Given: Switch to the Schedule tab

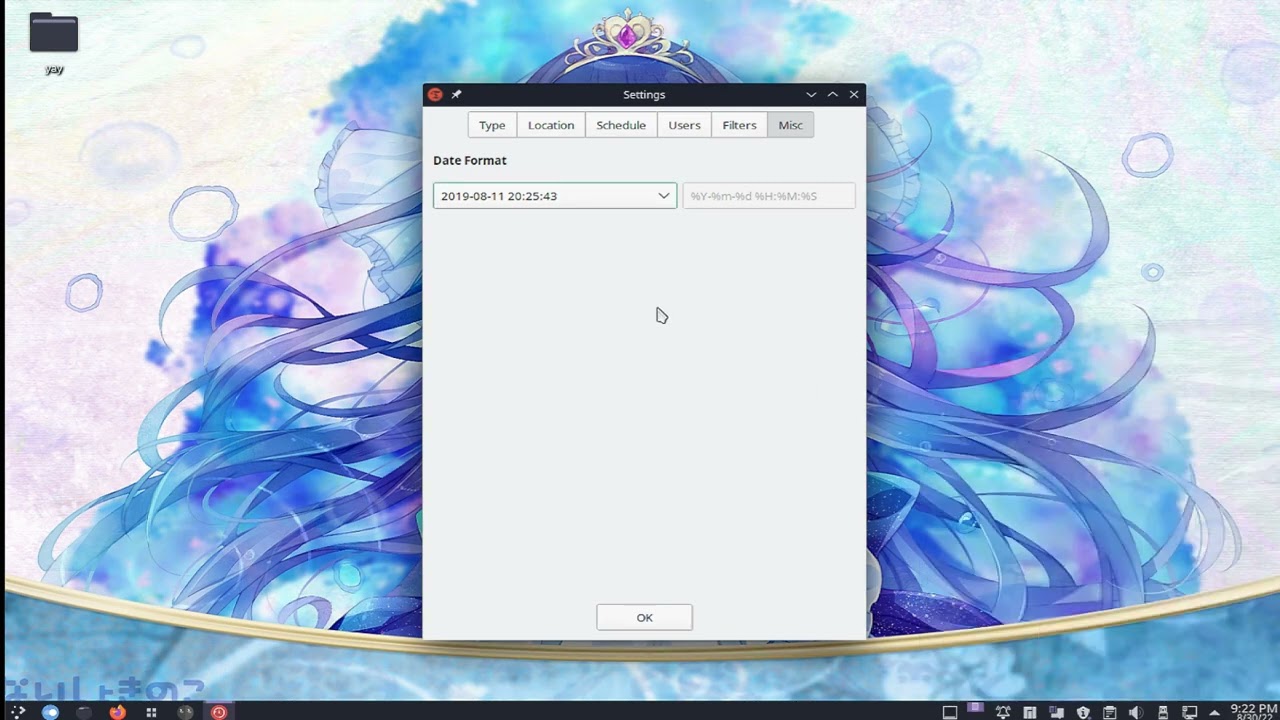Looking at the screenshot, I should [621, 125].
